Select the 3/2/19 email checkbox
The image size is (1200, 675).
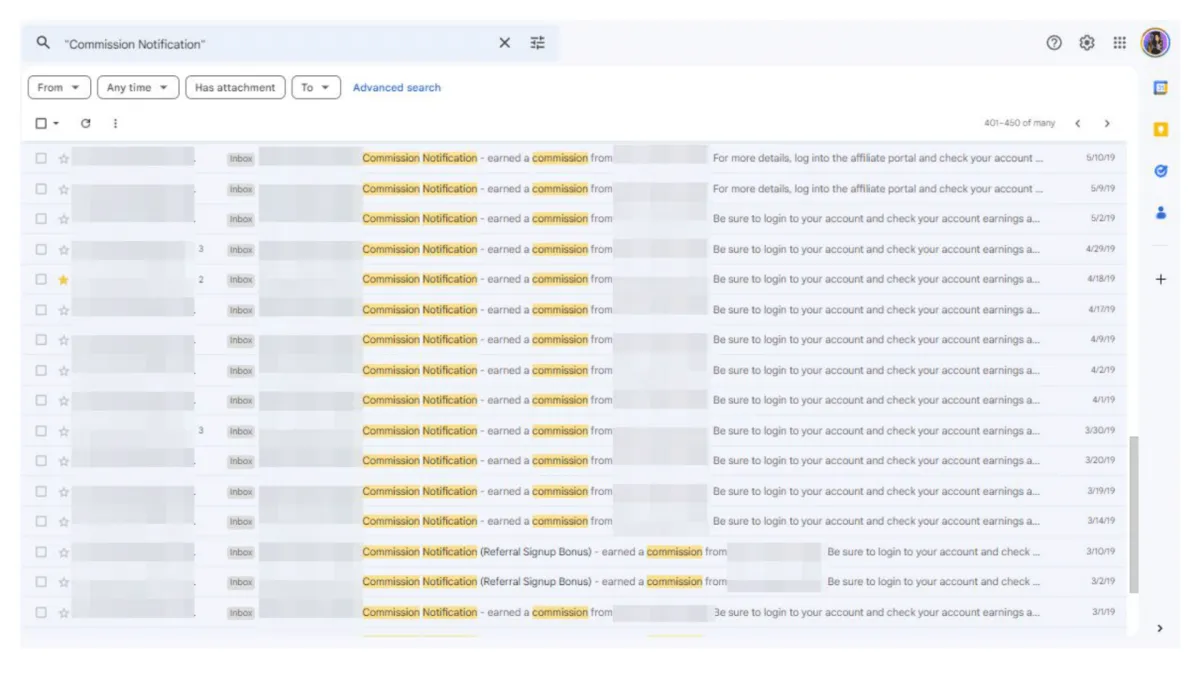pyautogui.click(x=41, y=582)
